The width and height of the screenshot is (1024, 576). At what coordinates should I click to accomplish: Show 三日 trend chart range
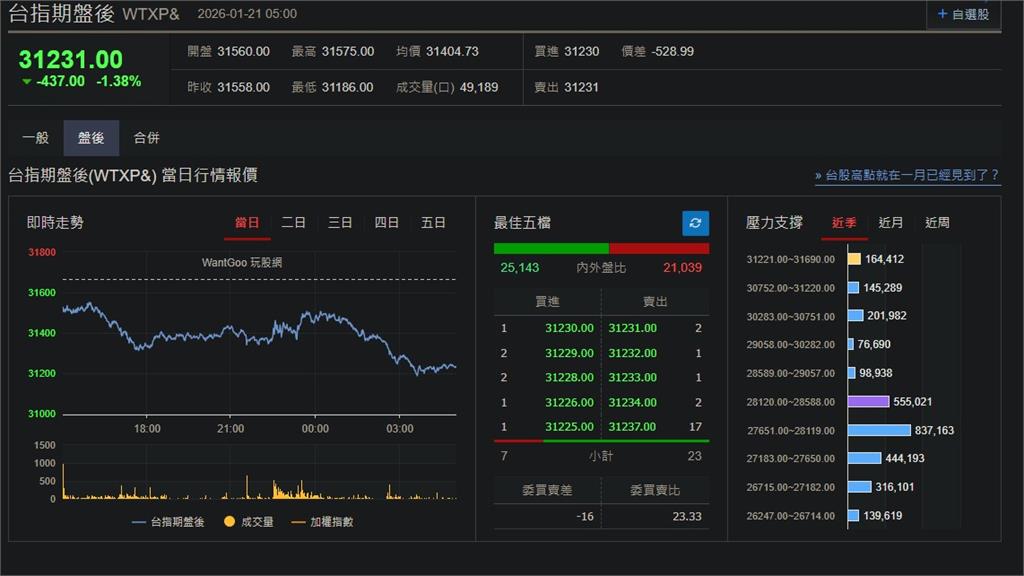pos(340,223)
